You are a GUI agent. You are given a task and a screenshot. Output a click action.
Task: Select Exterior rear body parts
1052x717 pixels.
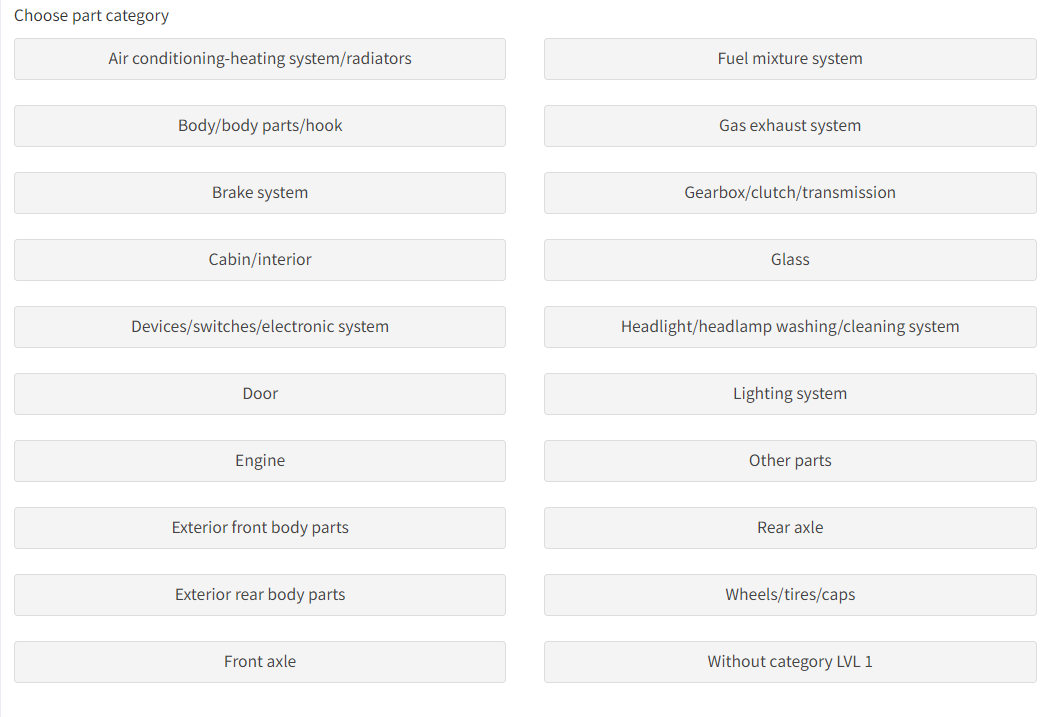260,595
